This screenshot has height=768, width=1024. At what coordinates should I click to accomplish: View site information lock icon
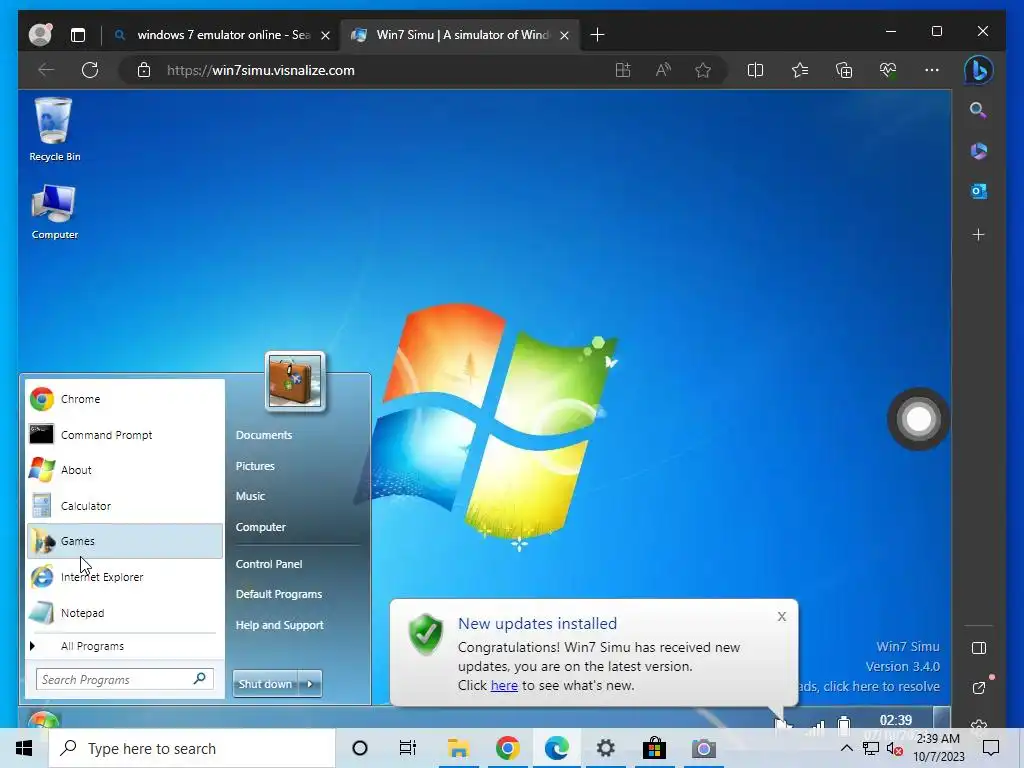click(144, 70)
